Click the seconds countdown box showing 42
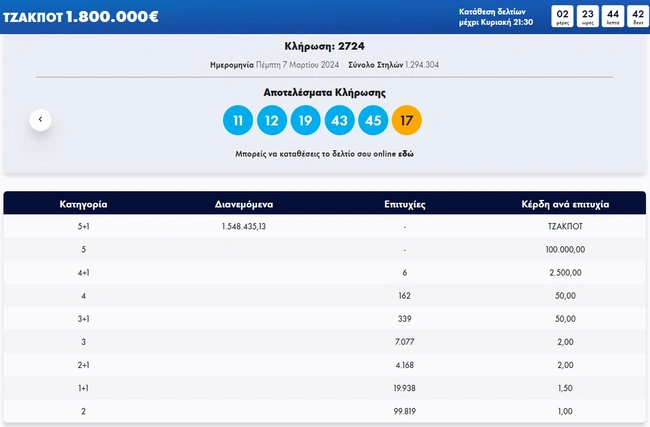Viewport: 650px width, 427px height. [x=638, y=17]
